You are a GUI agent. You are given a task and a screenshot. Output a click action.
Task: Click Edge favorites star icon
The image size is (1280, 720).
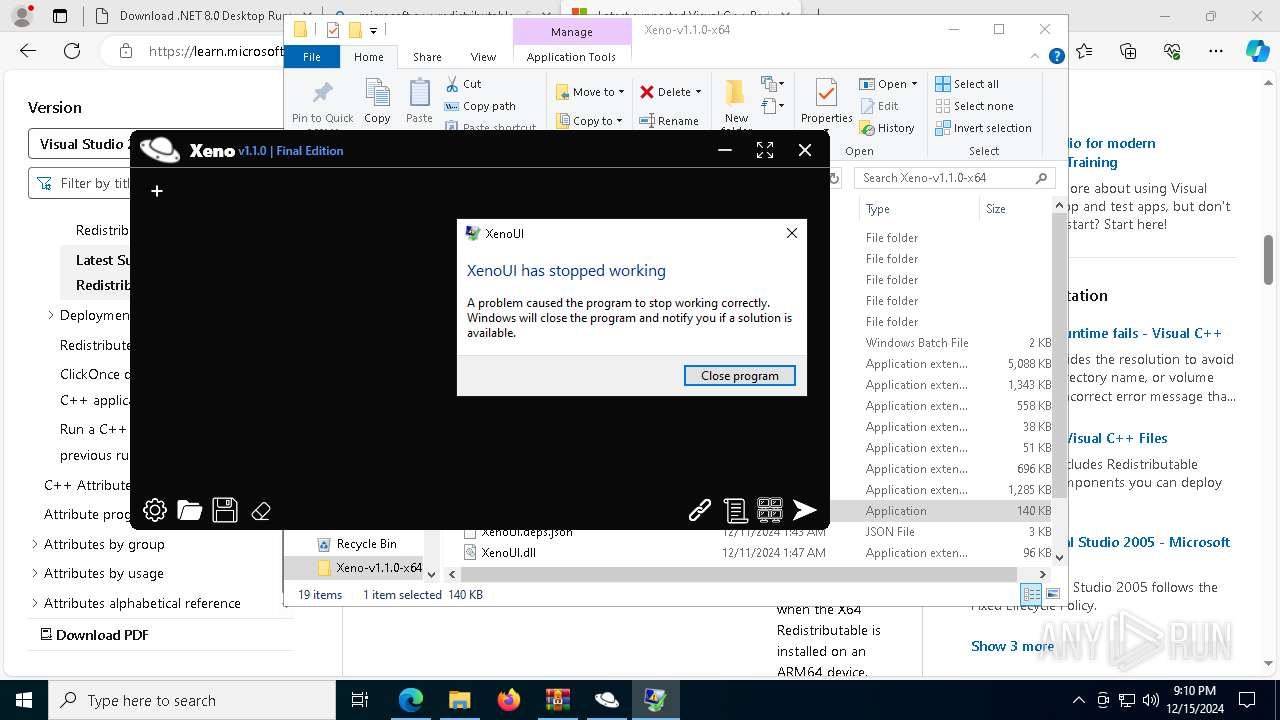pyautogui.click(x=1084, y=51)
